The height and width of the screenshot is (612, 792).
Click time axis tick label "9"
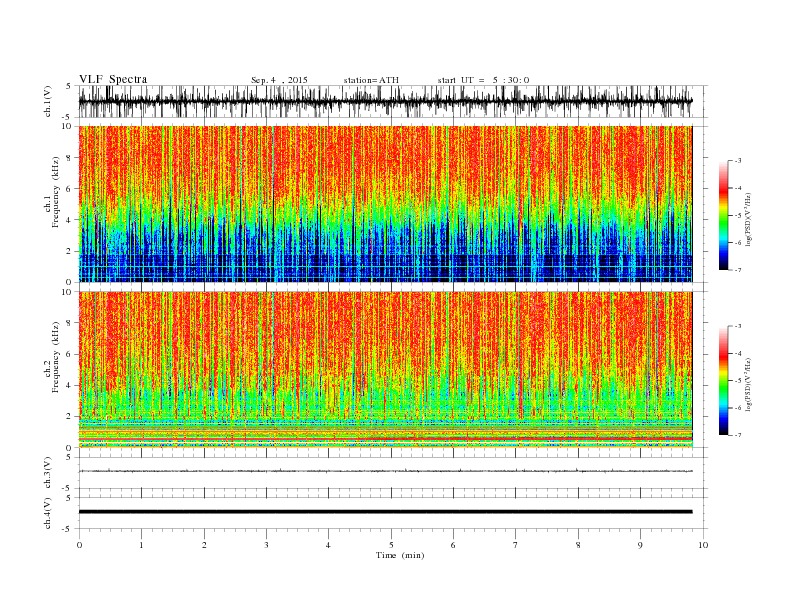point(640,545)
